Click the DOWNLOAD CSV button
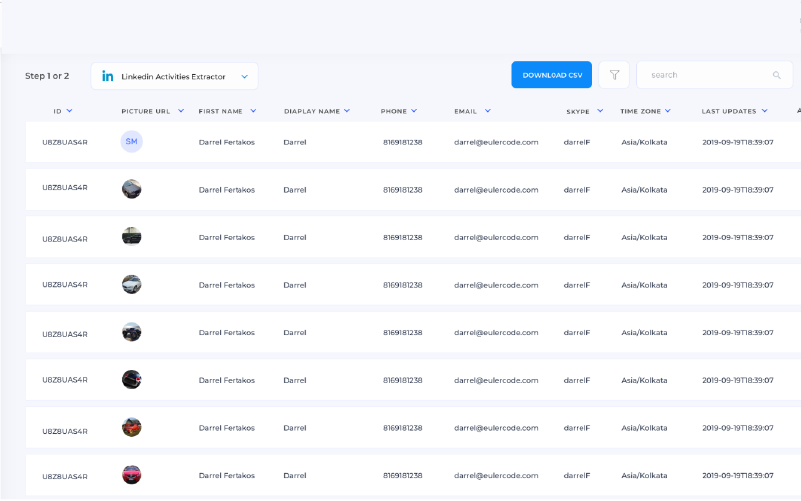The width and height of the screenshot is (801, 501). point(552,75)
